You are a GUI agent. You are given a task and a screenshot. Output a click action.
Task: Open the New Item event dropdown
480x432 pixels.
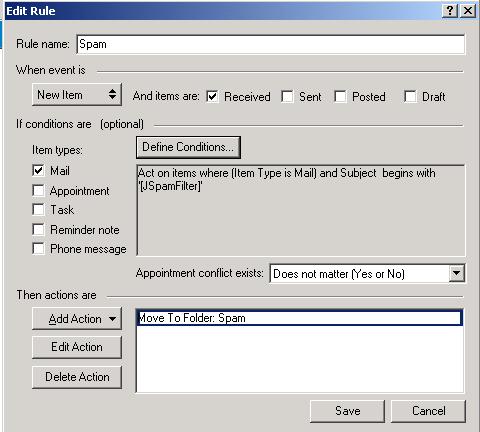pos(77,95)
